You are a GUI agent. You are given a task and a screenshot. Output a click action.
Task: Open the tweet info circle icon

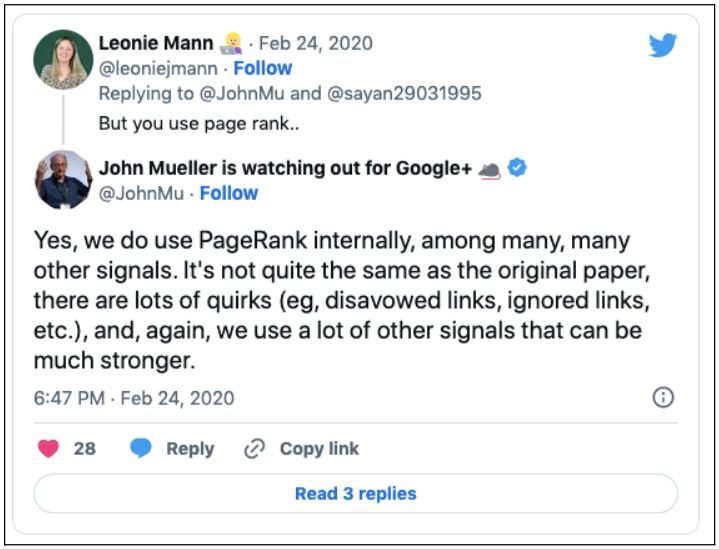(x=663, y=397)
